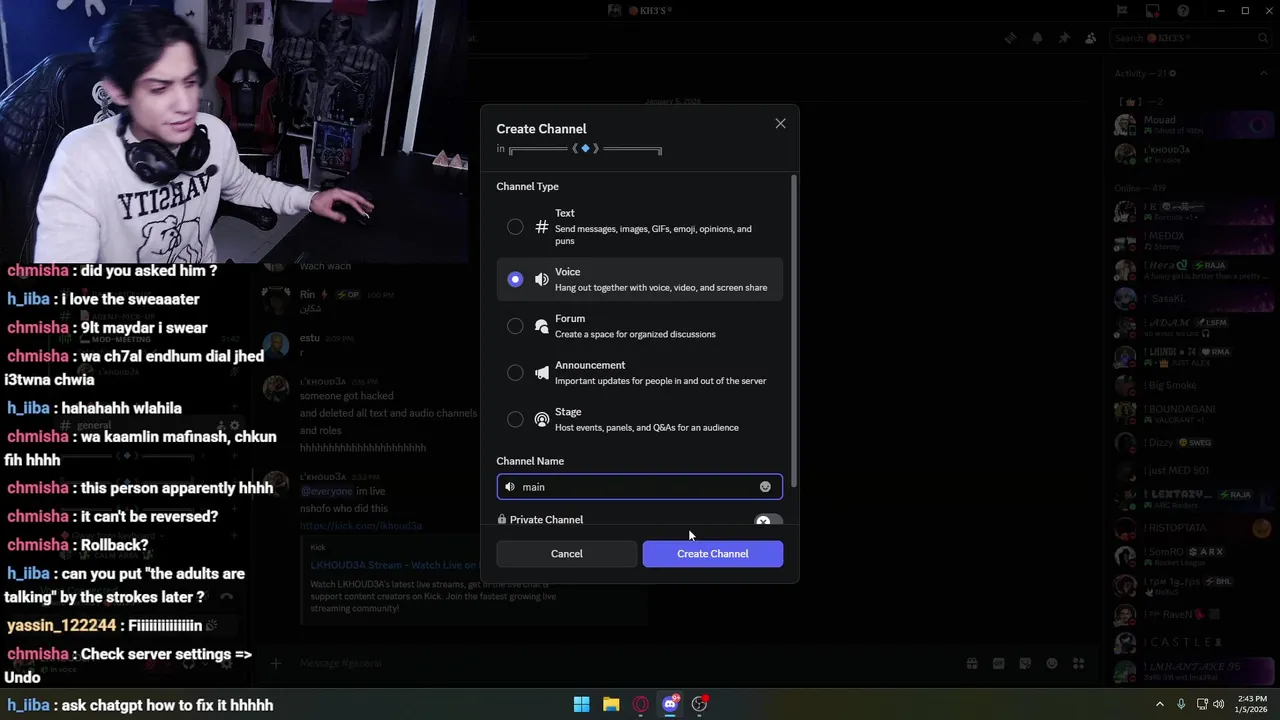Open pinned messages pin icon

[1064, 38]
